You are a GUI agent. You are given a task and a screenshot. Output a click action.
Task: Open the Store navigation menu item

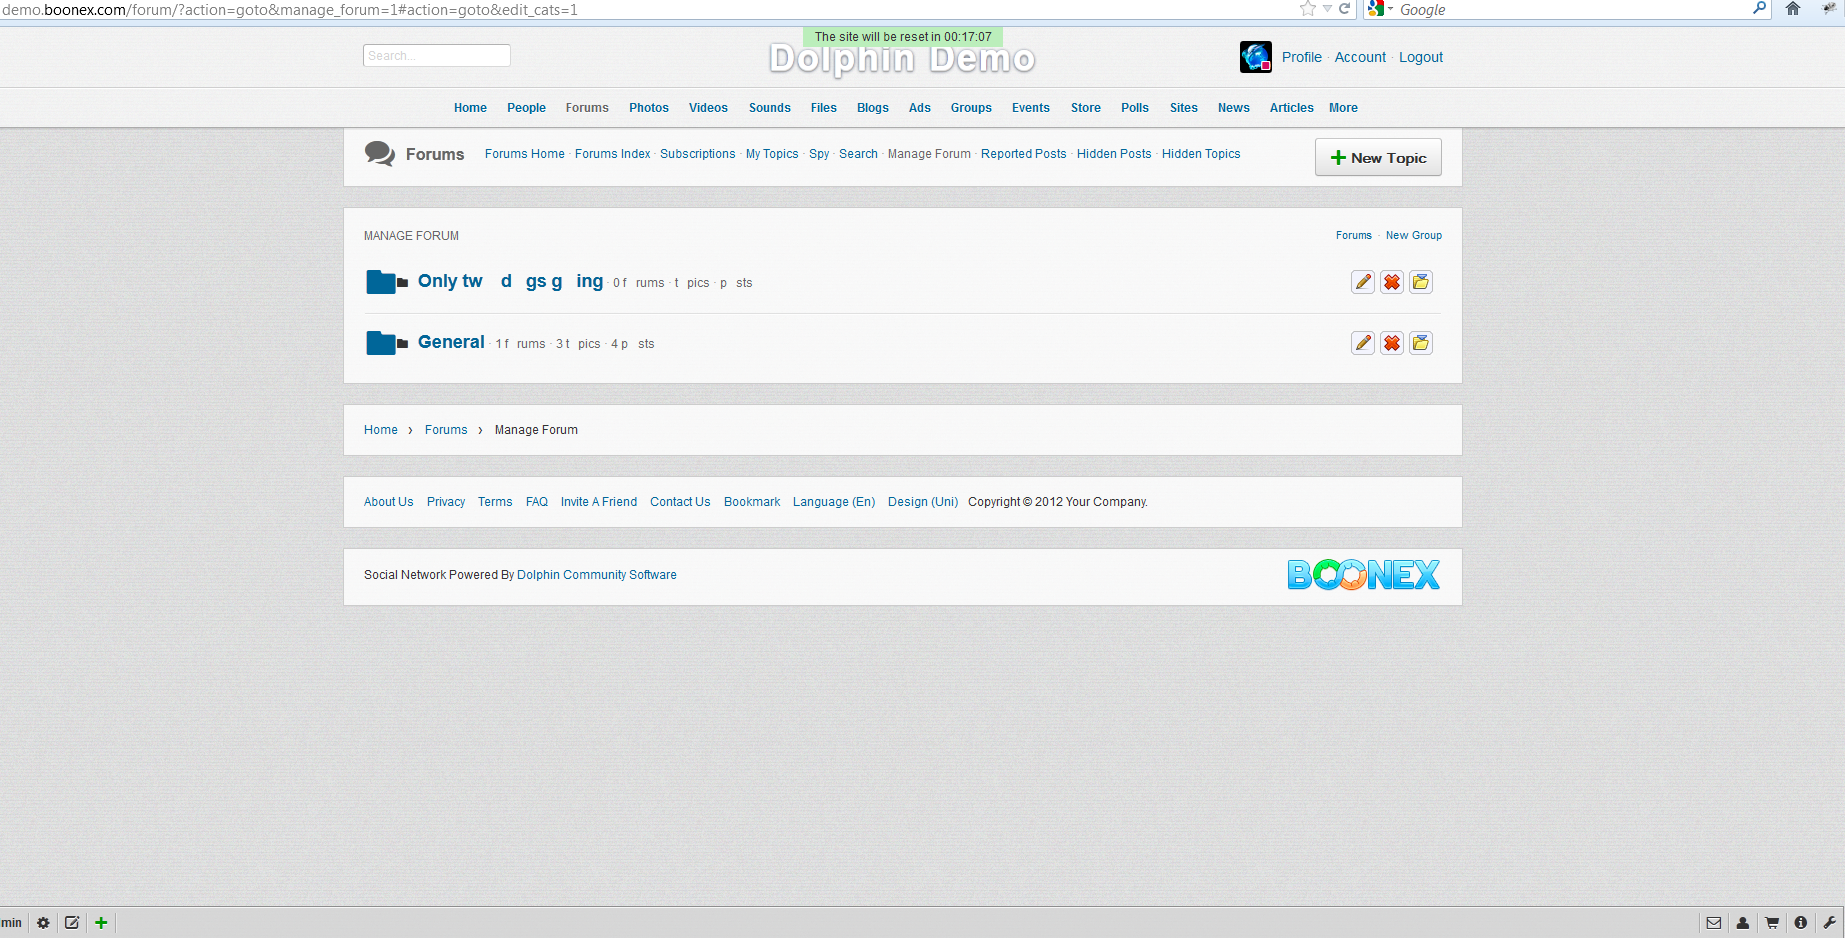[1086, 108]
